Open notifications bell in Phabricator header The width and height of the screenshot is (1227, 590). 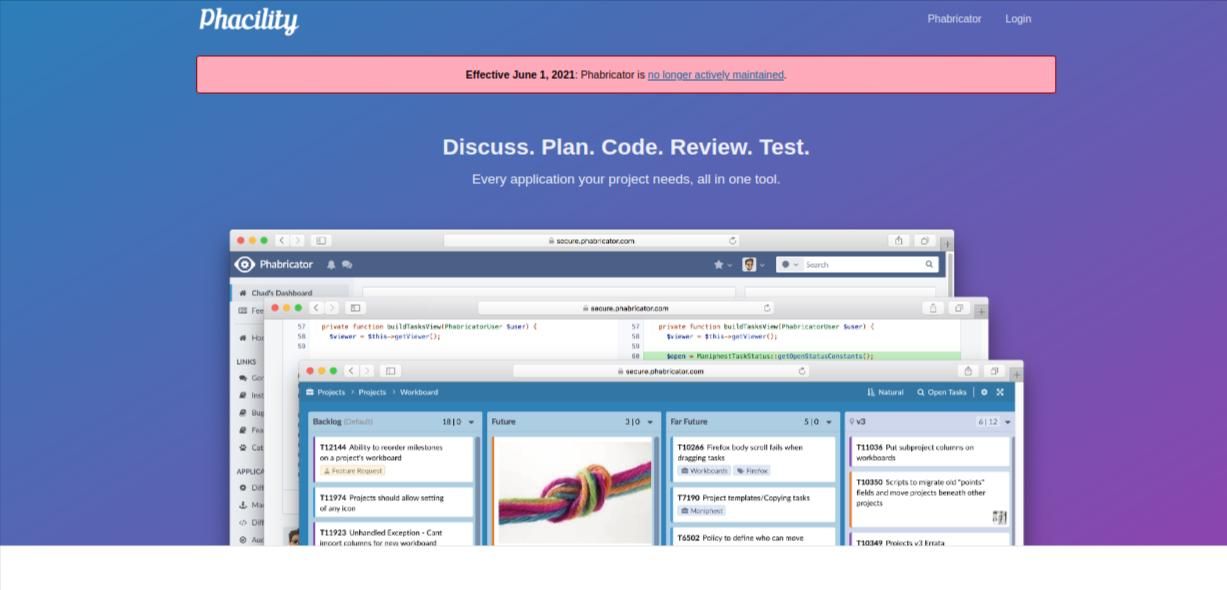[331, 265]
